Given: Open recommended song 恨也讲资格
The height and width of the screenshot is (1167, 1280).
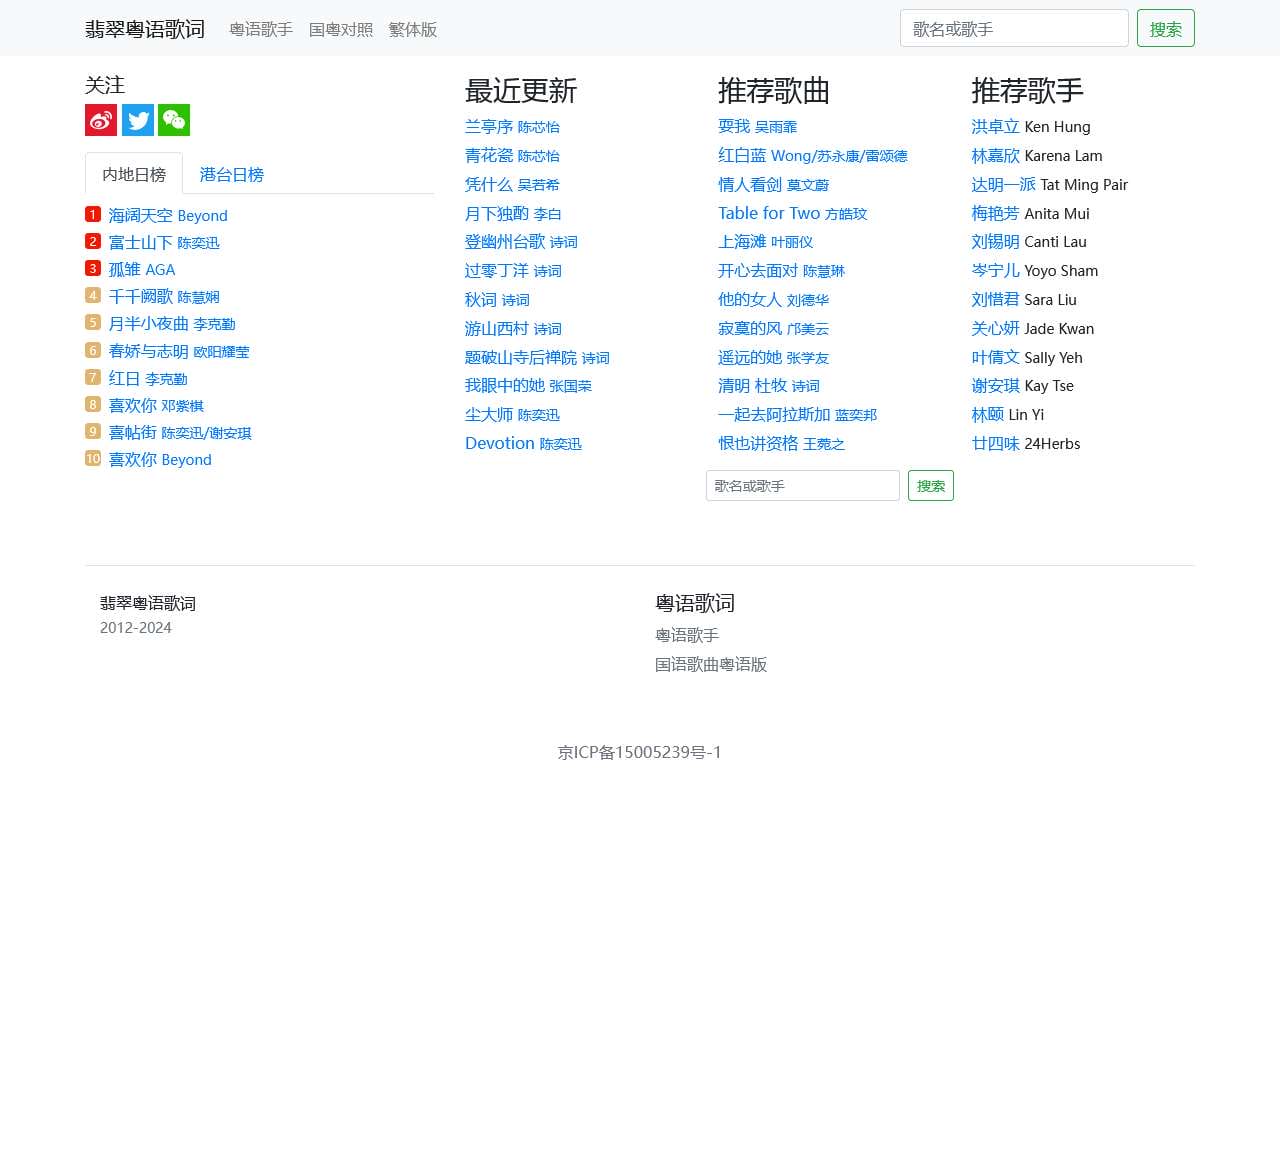Looking at the screenshot, I should (782, 443).
